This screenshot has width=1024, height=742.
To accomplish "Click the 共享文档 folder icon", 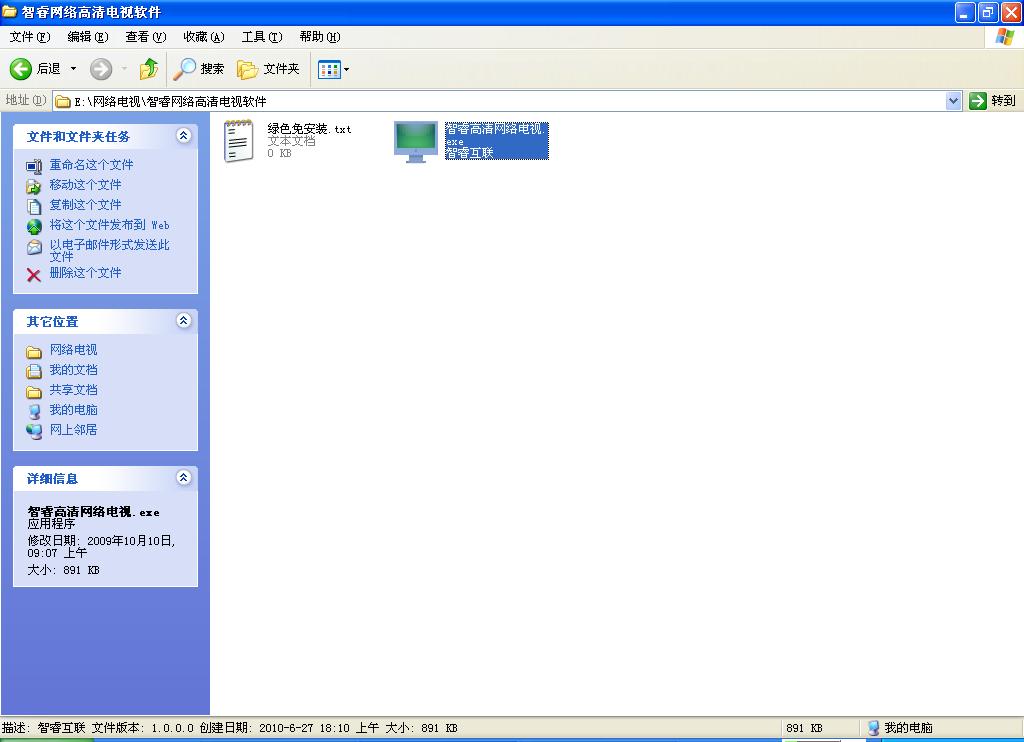I will click(x=34, y=392).
